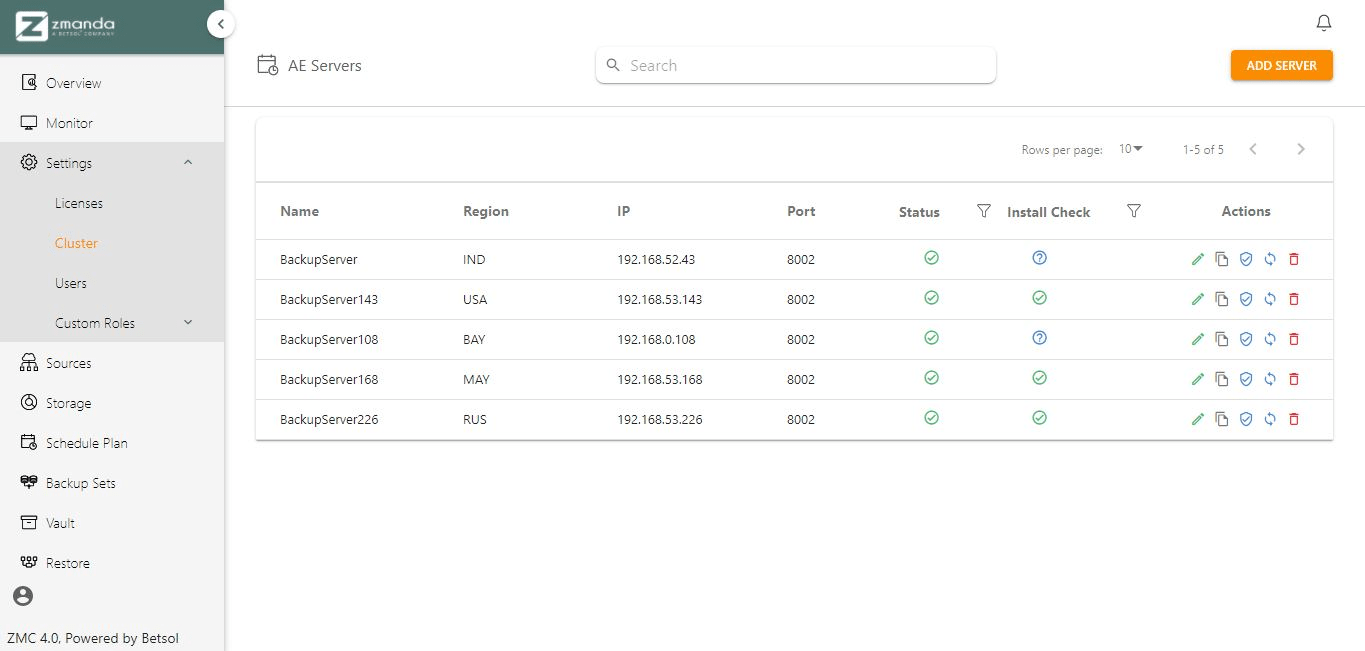This screenshot has width=1365, height=651.
Task: Click the install check tick for BackupServer226
Action: 1039,418
